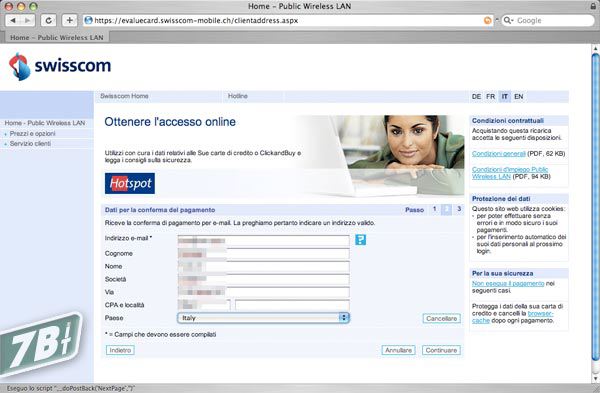Screen dimensions: 600x393
Task: Click into the Via field
Action: click(x=263, y=292)
